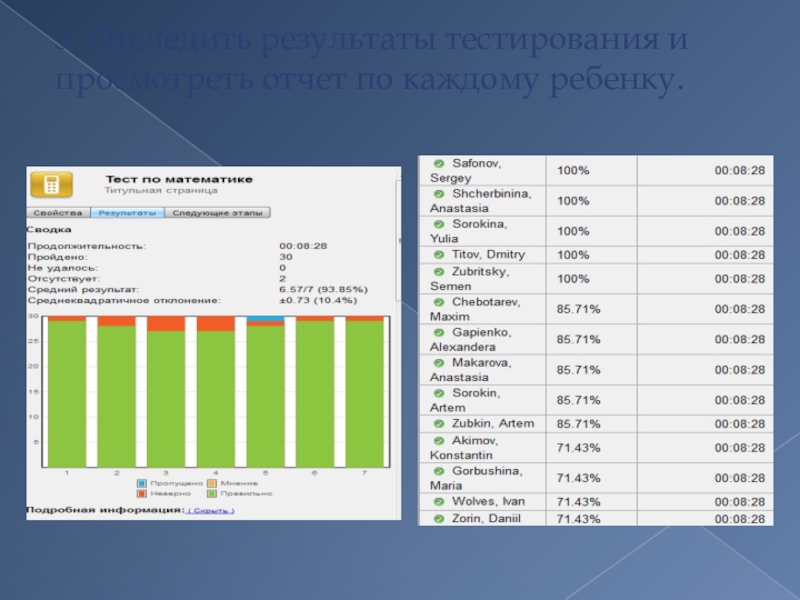Click the chart bar for question 2
Image resolution: width=800 pixels, height=600 pixels.
(x=116, y=391)
